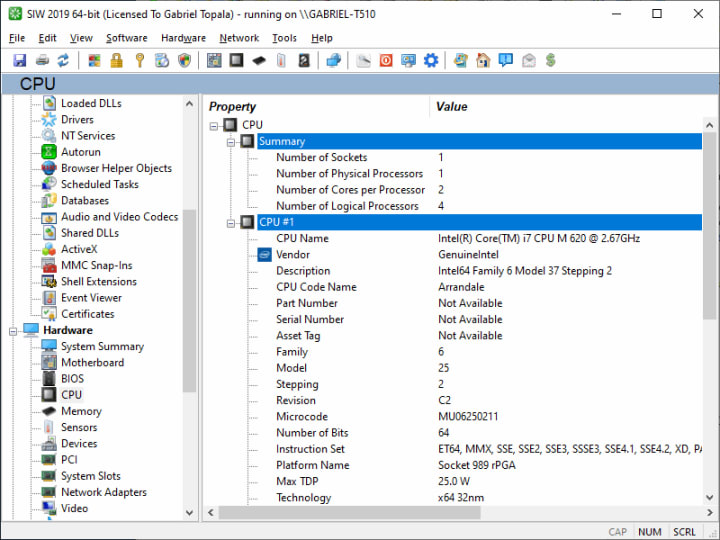
Task: Collapse the Summary section
Action: click(x=231, y=142)
